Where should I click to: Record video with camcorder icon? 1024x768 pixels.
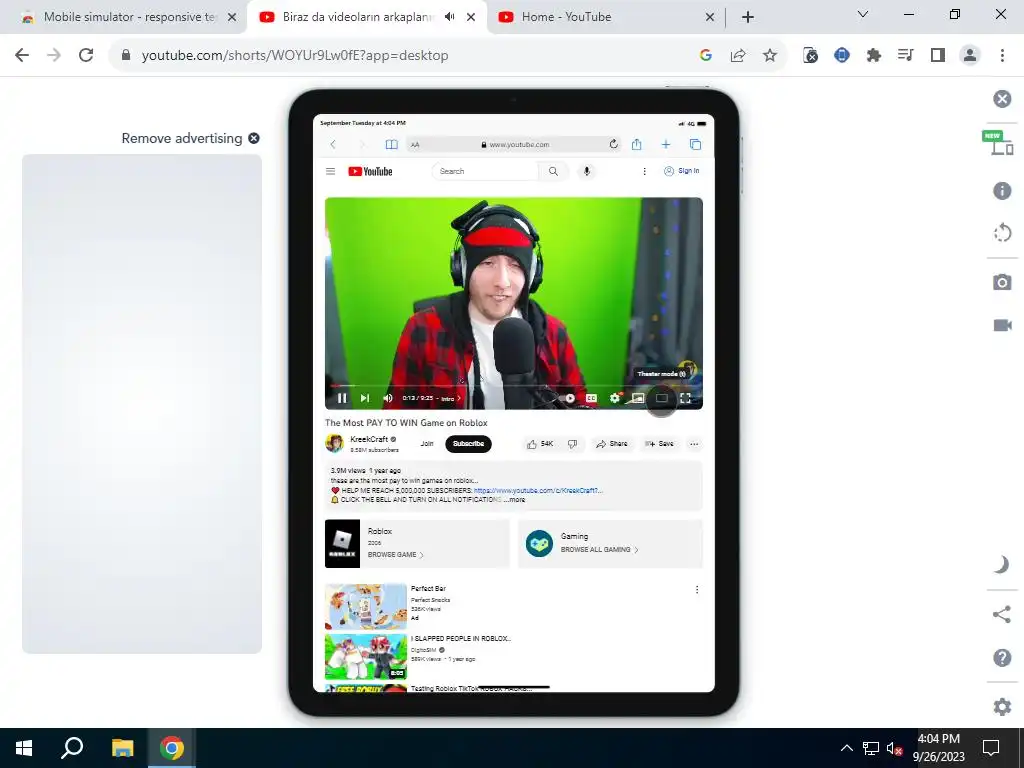(1002, 325)
